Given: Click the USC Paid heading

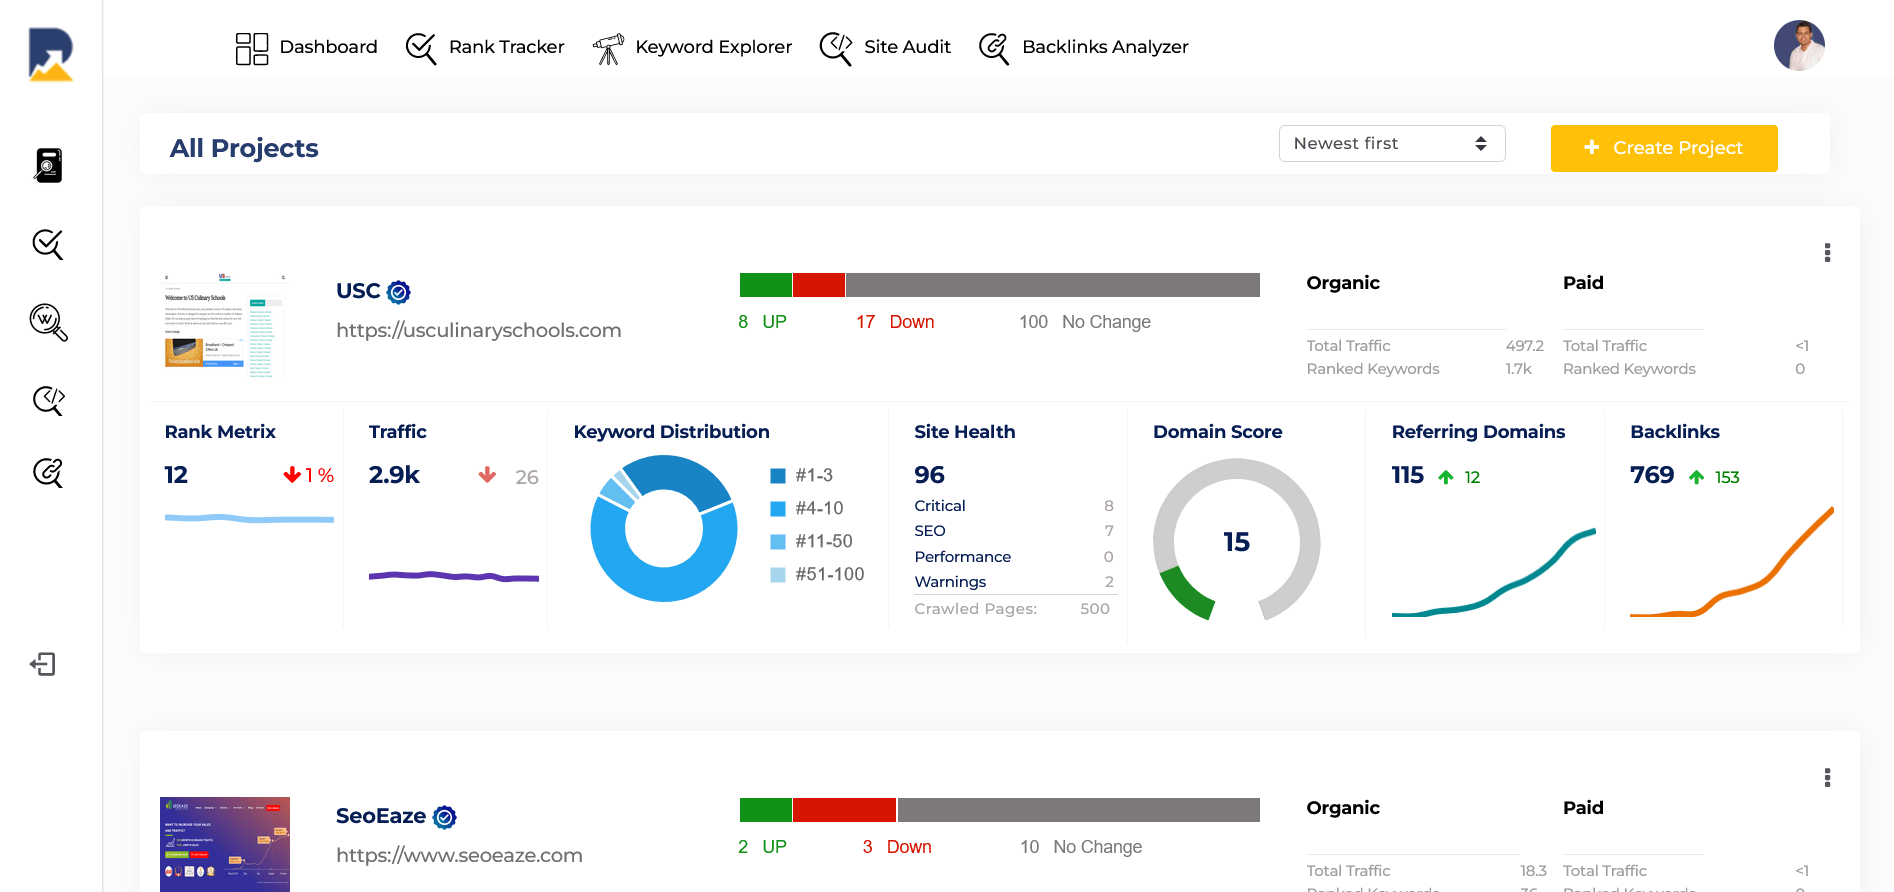Looking at the screenshot, I should point(1583,283).
